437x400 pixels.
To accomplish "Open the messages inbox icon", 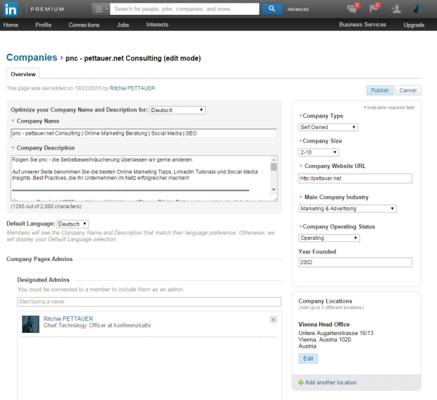I will 353,9.
